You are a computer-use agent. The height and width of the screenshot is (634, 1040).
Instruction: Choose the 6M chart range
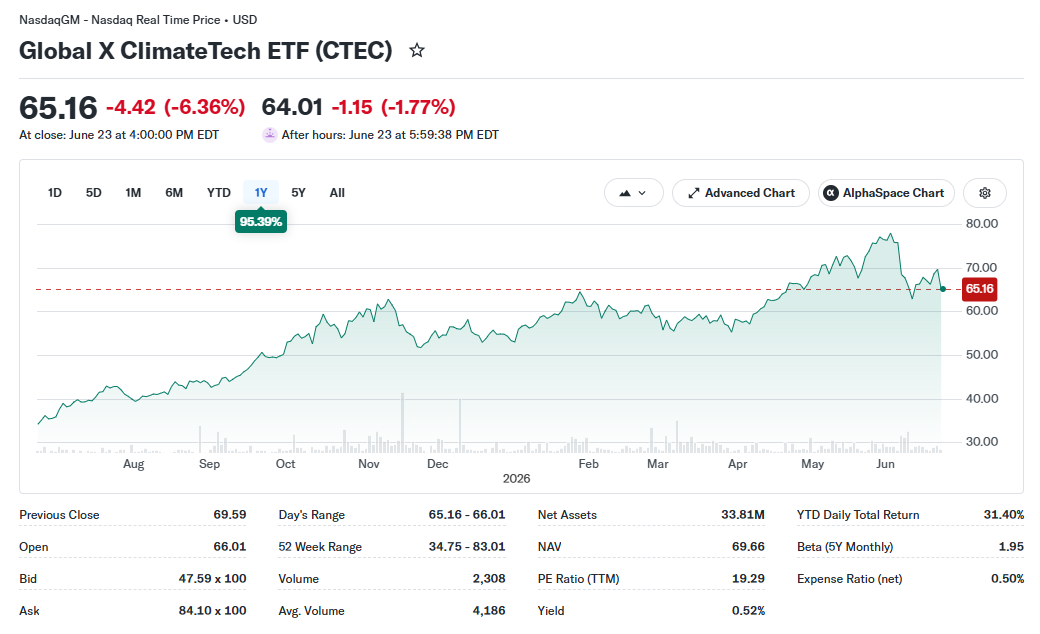[x=174, y=193]
